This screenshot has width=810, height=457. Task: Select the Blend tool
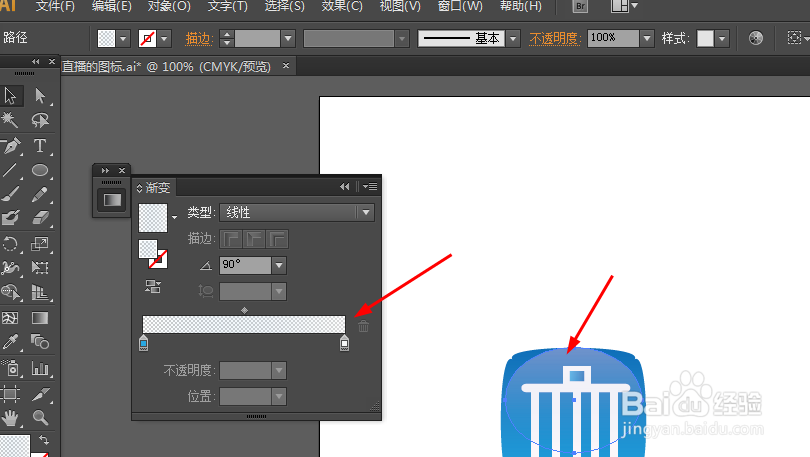click(40, 341)
